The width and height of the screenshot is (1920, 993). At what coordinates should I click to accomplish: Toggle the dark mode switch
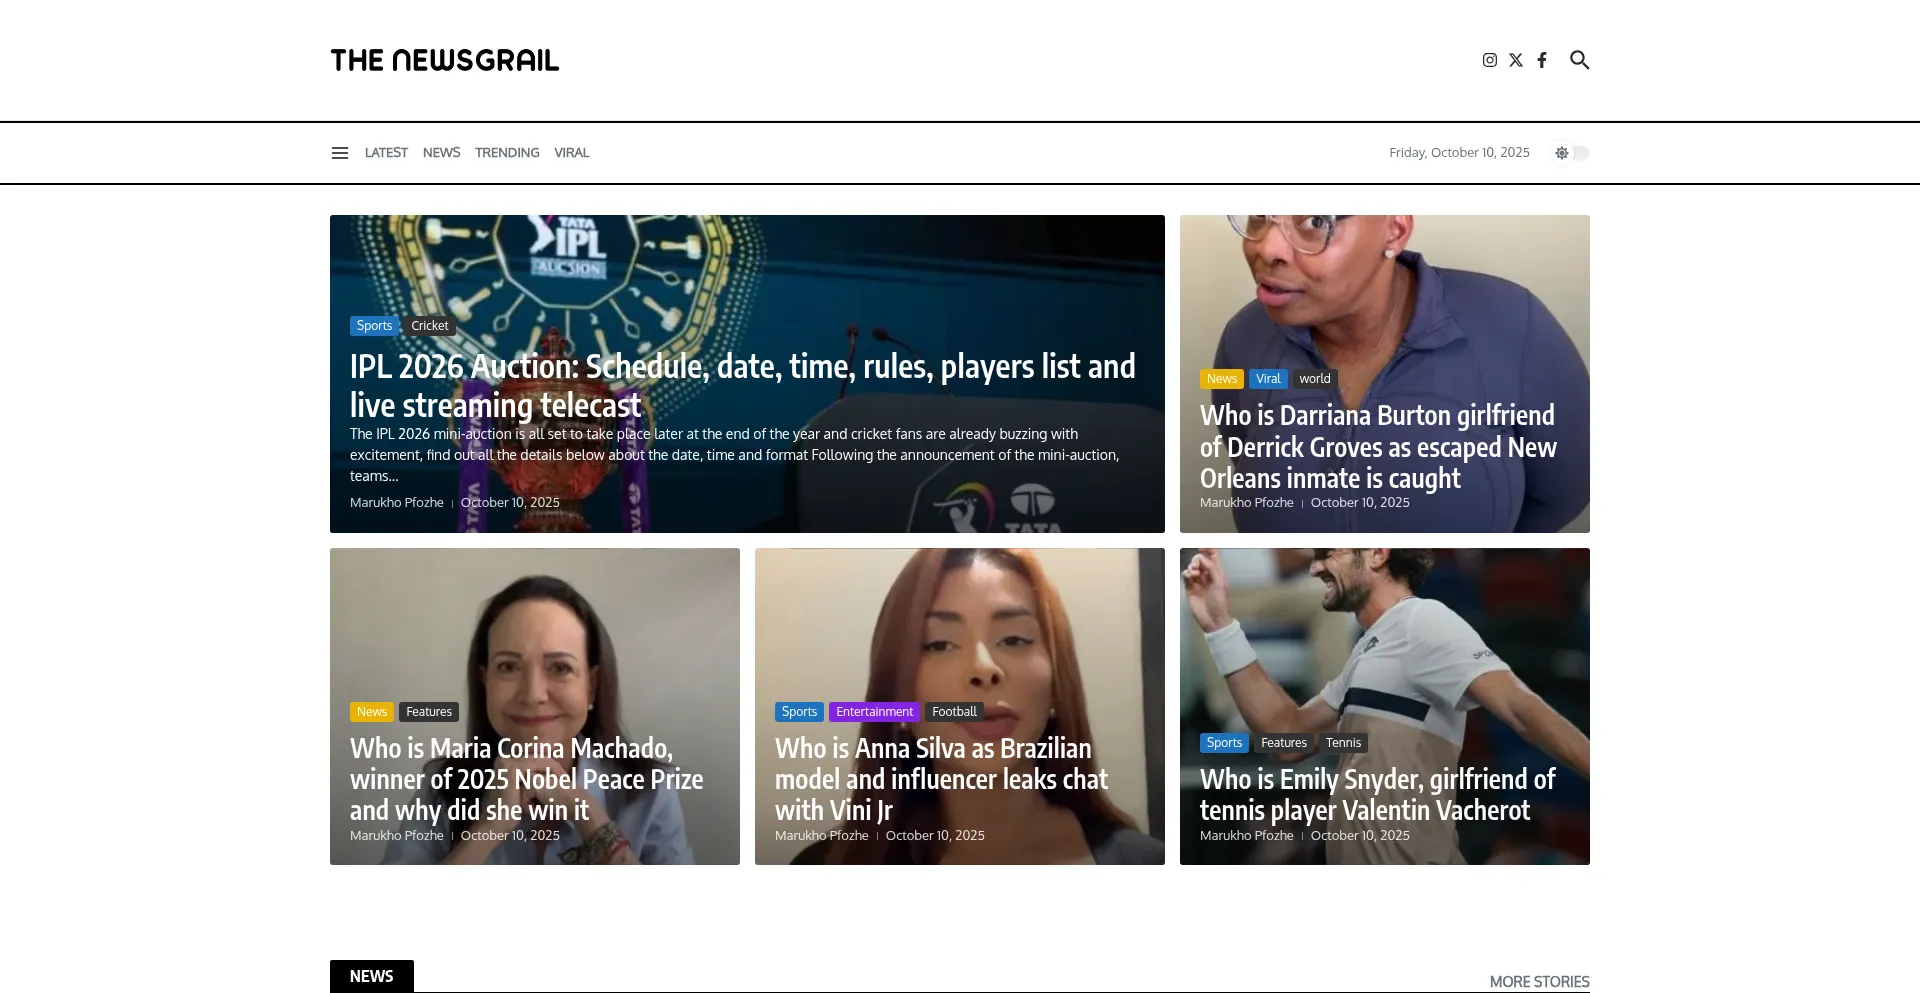[1571, 153]
